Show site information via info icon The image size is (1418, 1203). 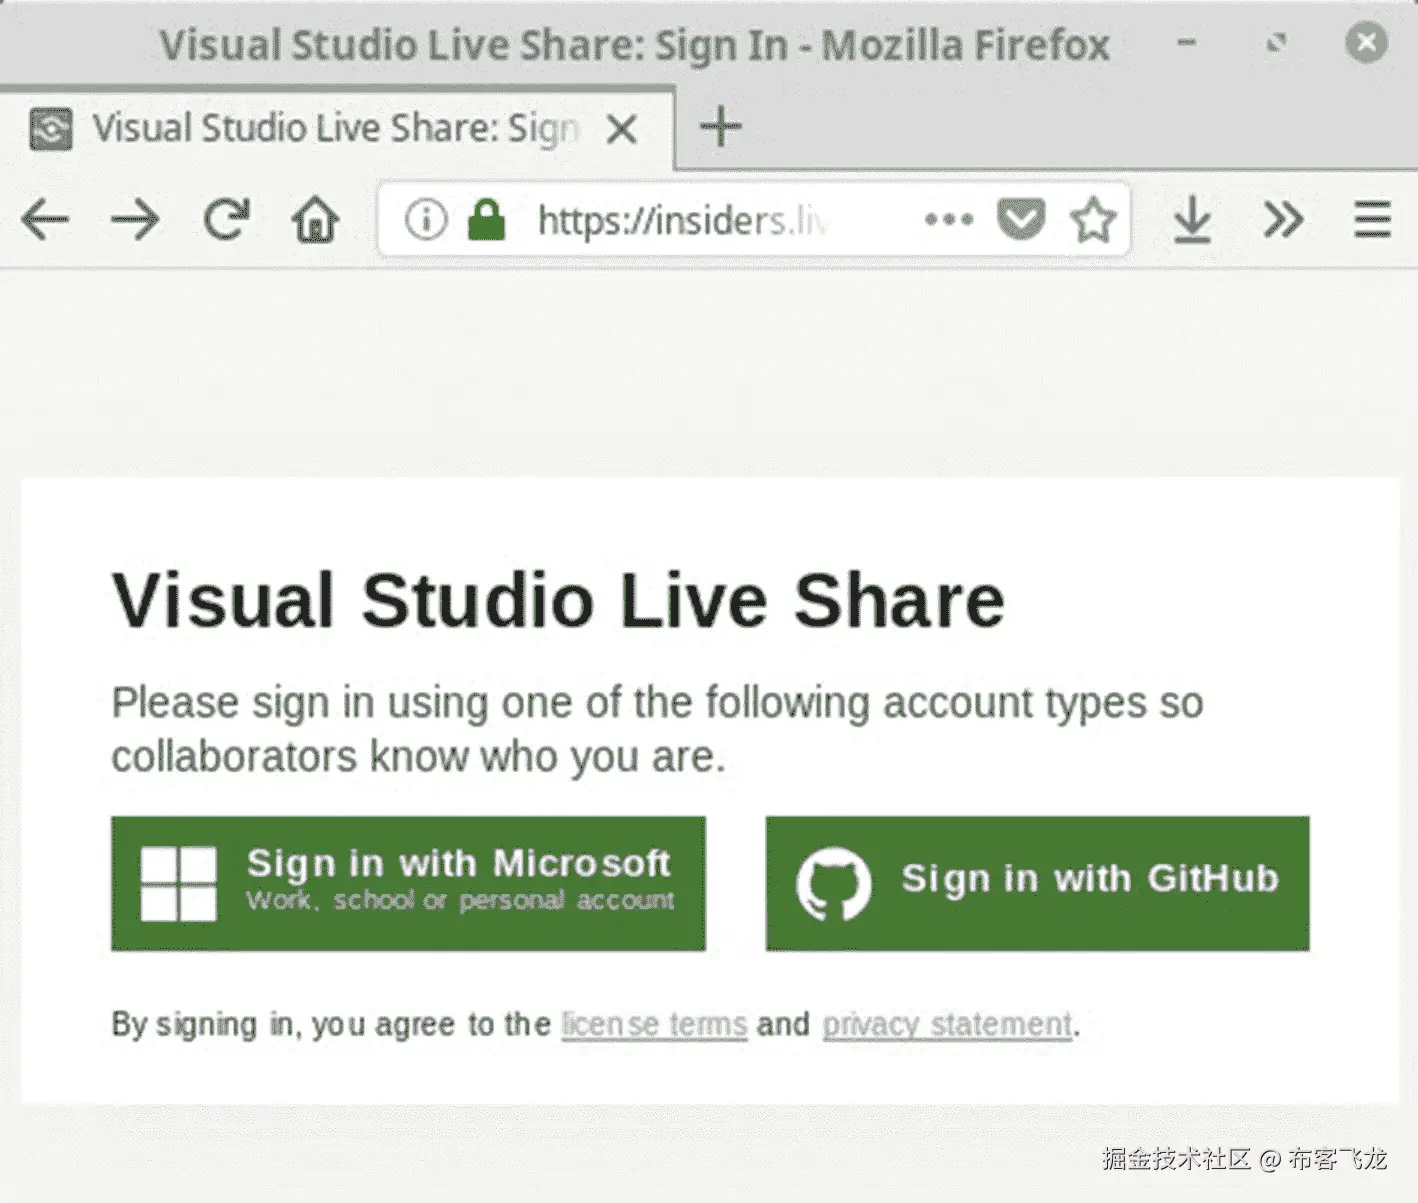pos(426,219)
